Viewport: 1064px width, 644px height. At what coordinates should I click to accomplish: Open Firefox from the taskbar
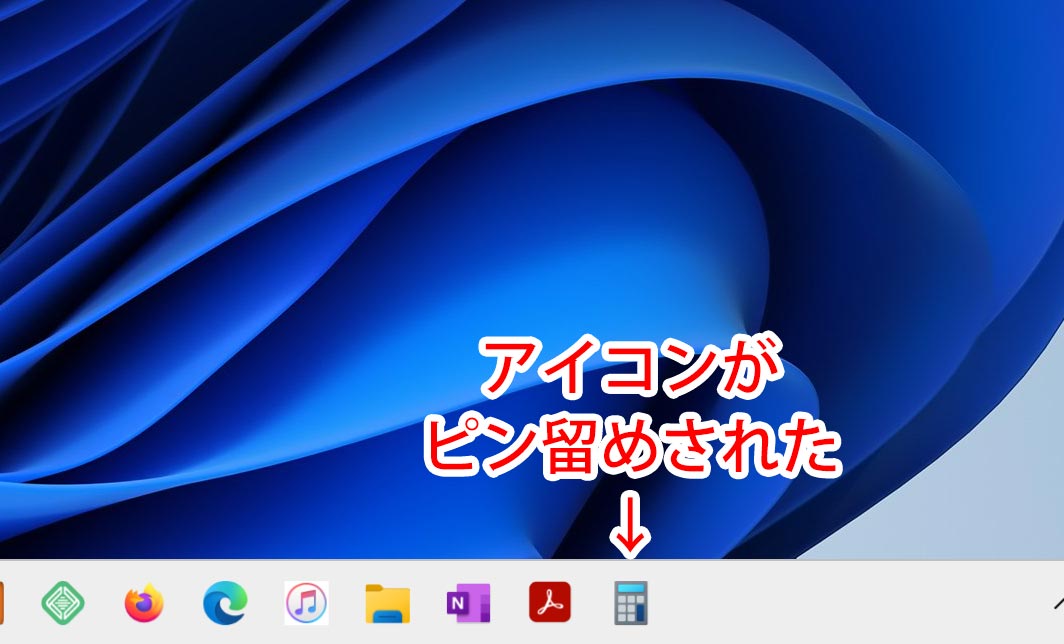(144, 603)
